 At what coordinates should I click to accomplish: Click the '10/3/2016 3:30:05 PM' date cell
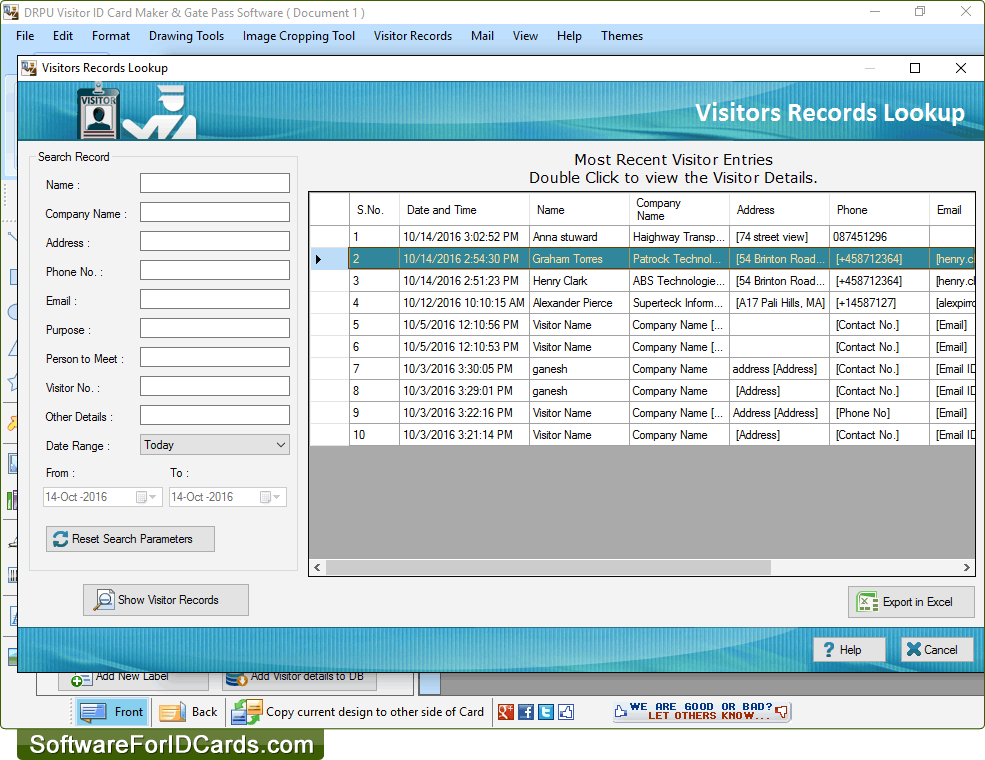[x=464, y=369]
